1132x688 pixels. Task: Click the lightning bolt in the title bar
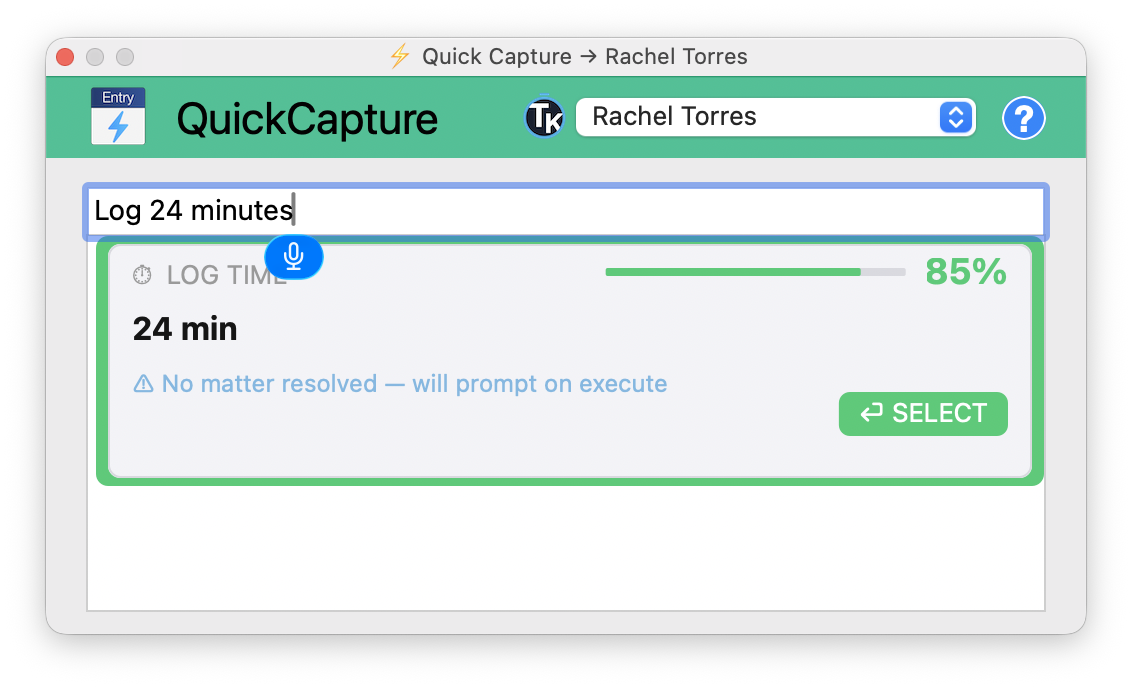coord(399,57)
